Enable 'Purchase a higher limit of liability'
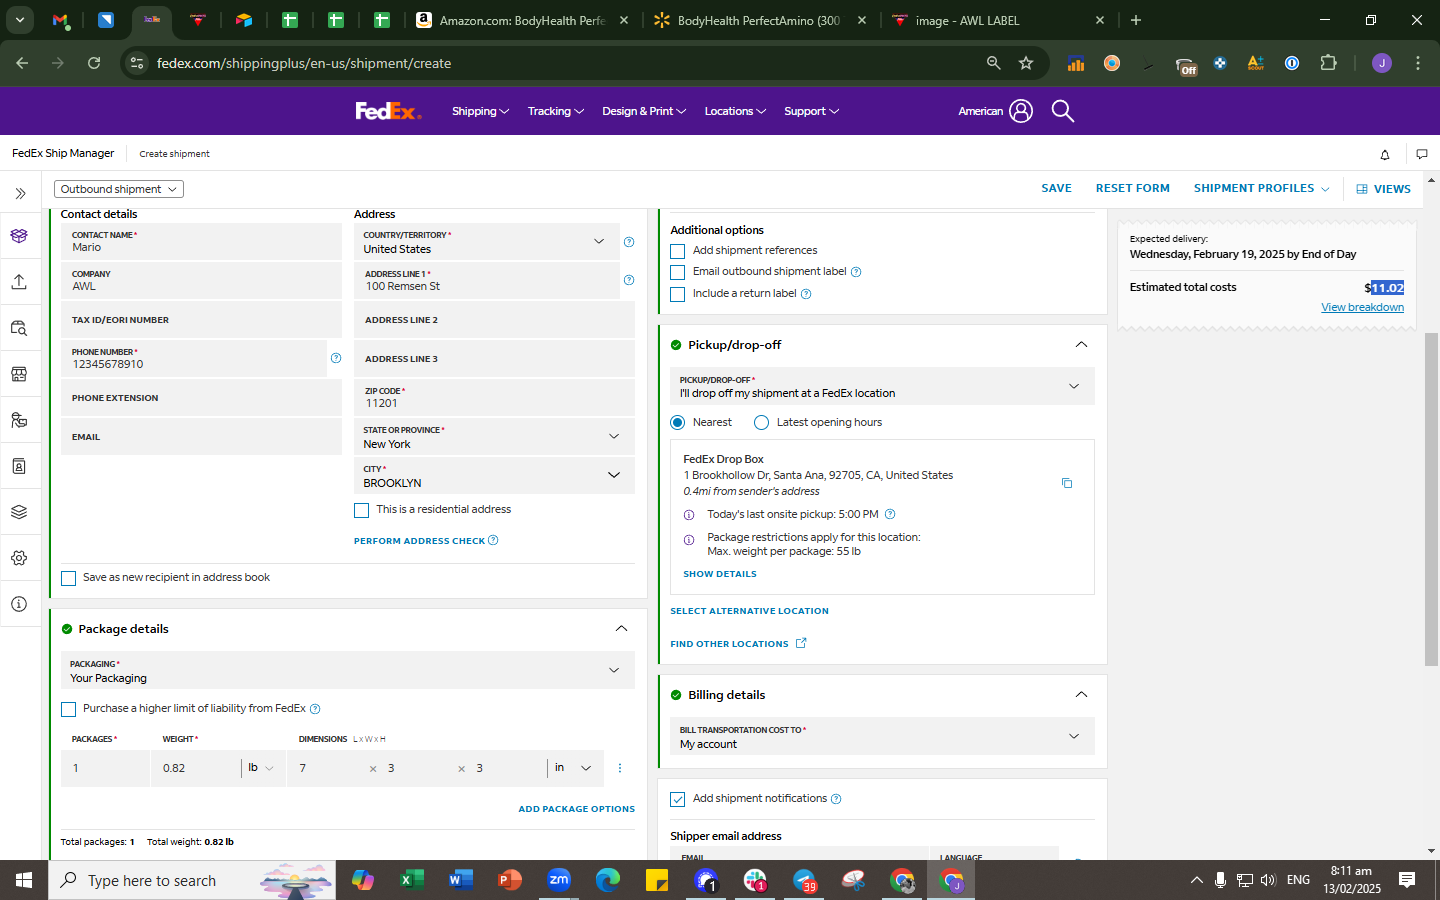This screenshot has height=900, width=1440. click(68, 709)
